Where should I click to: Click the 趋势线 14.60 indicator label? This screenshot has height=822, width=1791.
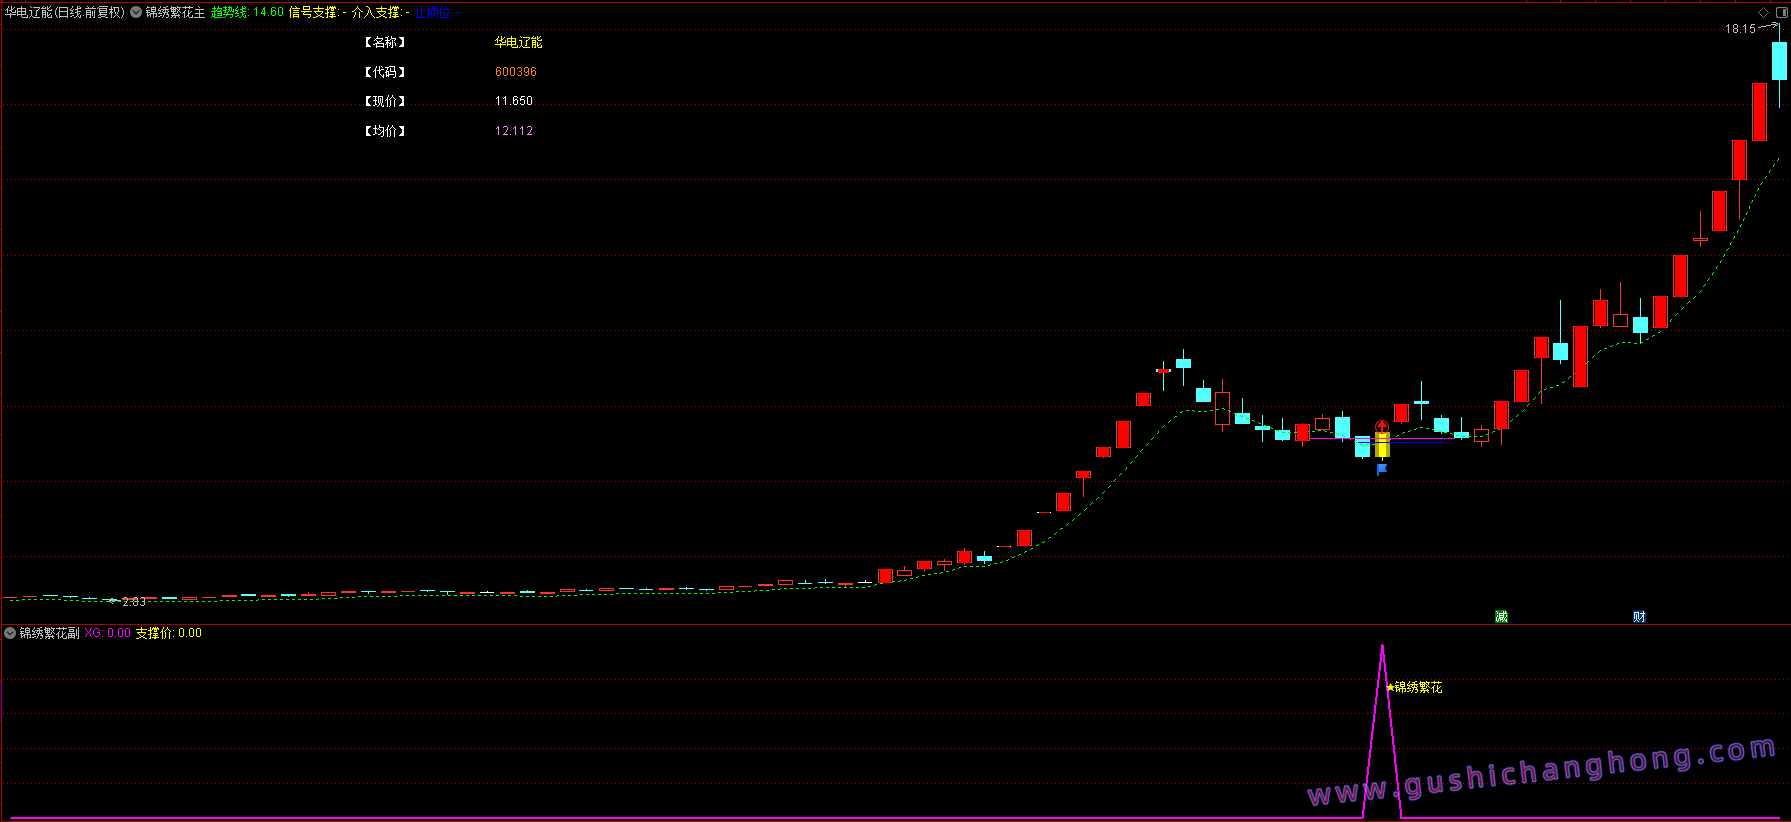[x=247, y=12]
